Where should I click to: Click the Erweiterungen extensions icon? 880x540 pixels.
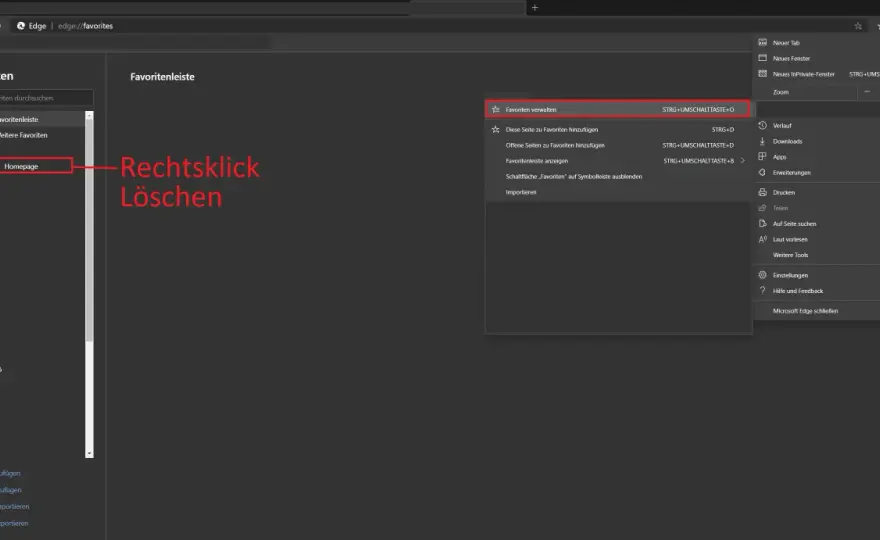(762, 172)
